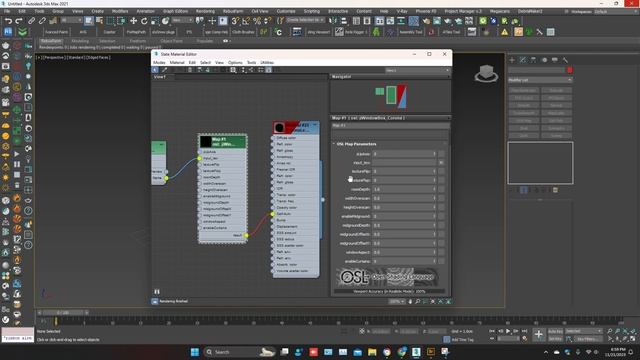Open the Create tab in command panel
640x360 pixels.
point(512,60)
